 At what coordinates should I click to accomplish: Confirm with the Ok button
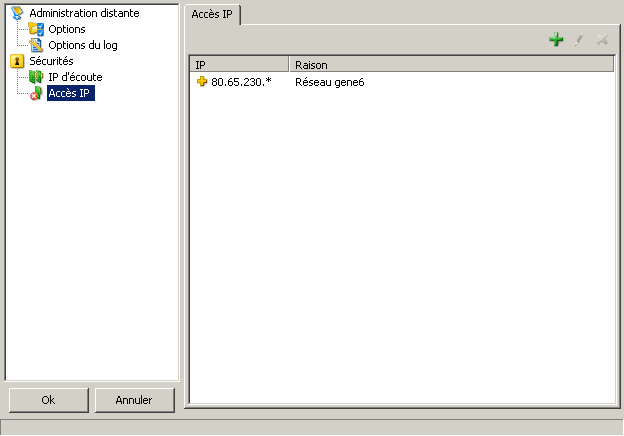pyautogui.click(x=49, y=400)
